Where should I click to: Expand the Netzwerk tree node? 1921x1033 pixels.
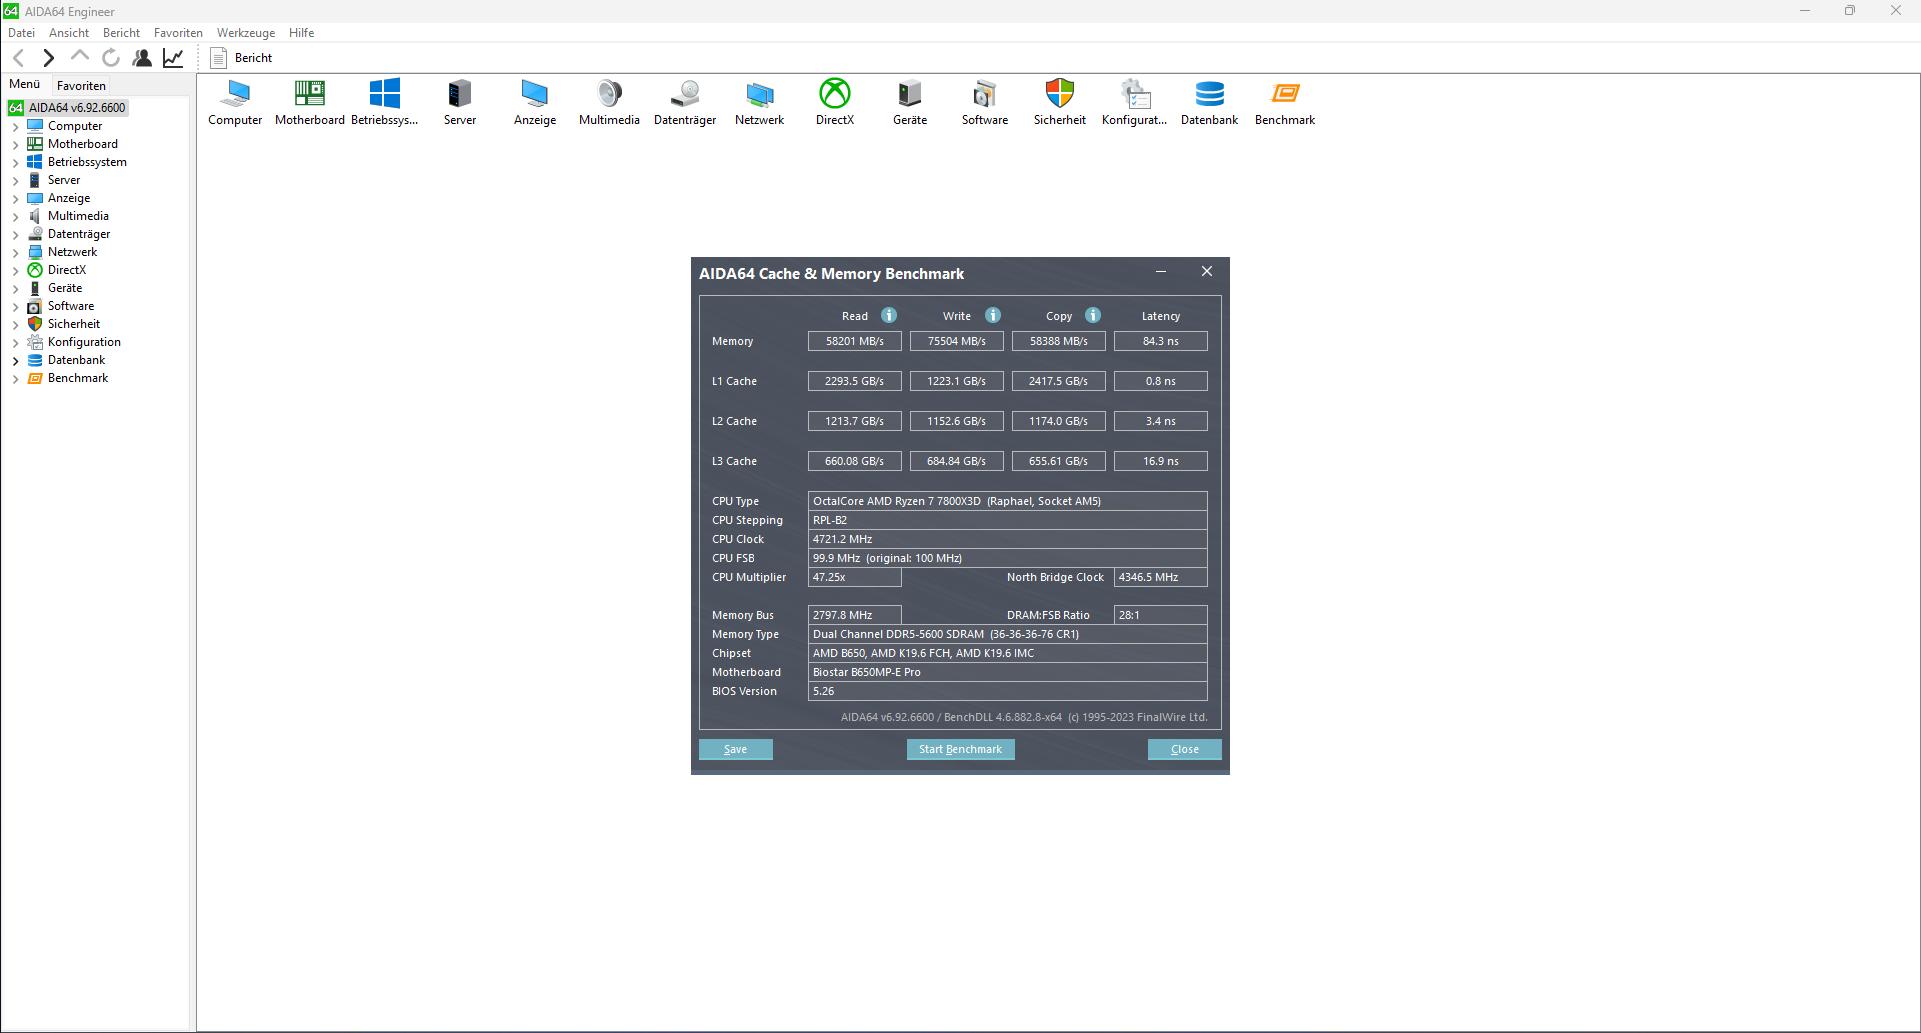(14, 252)
